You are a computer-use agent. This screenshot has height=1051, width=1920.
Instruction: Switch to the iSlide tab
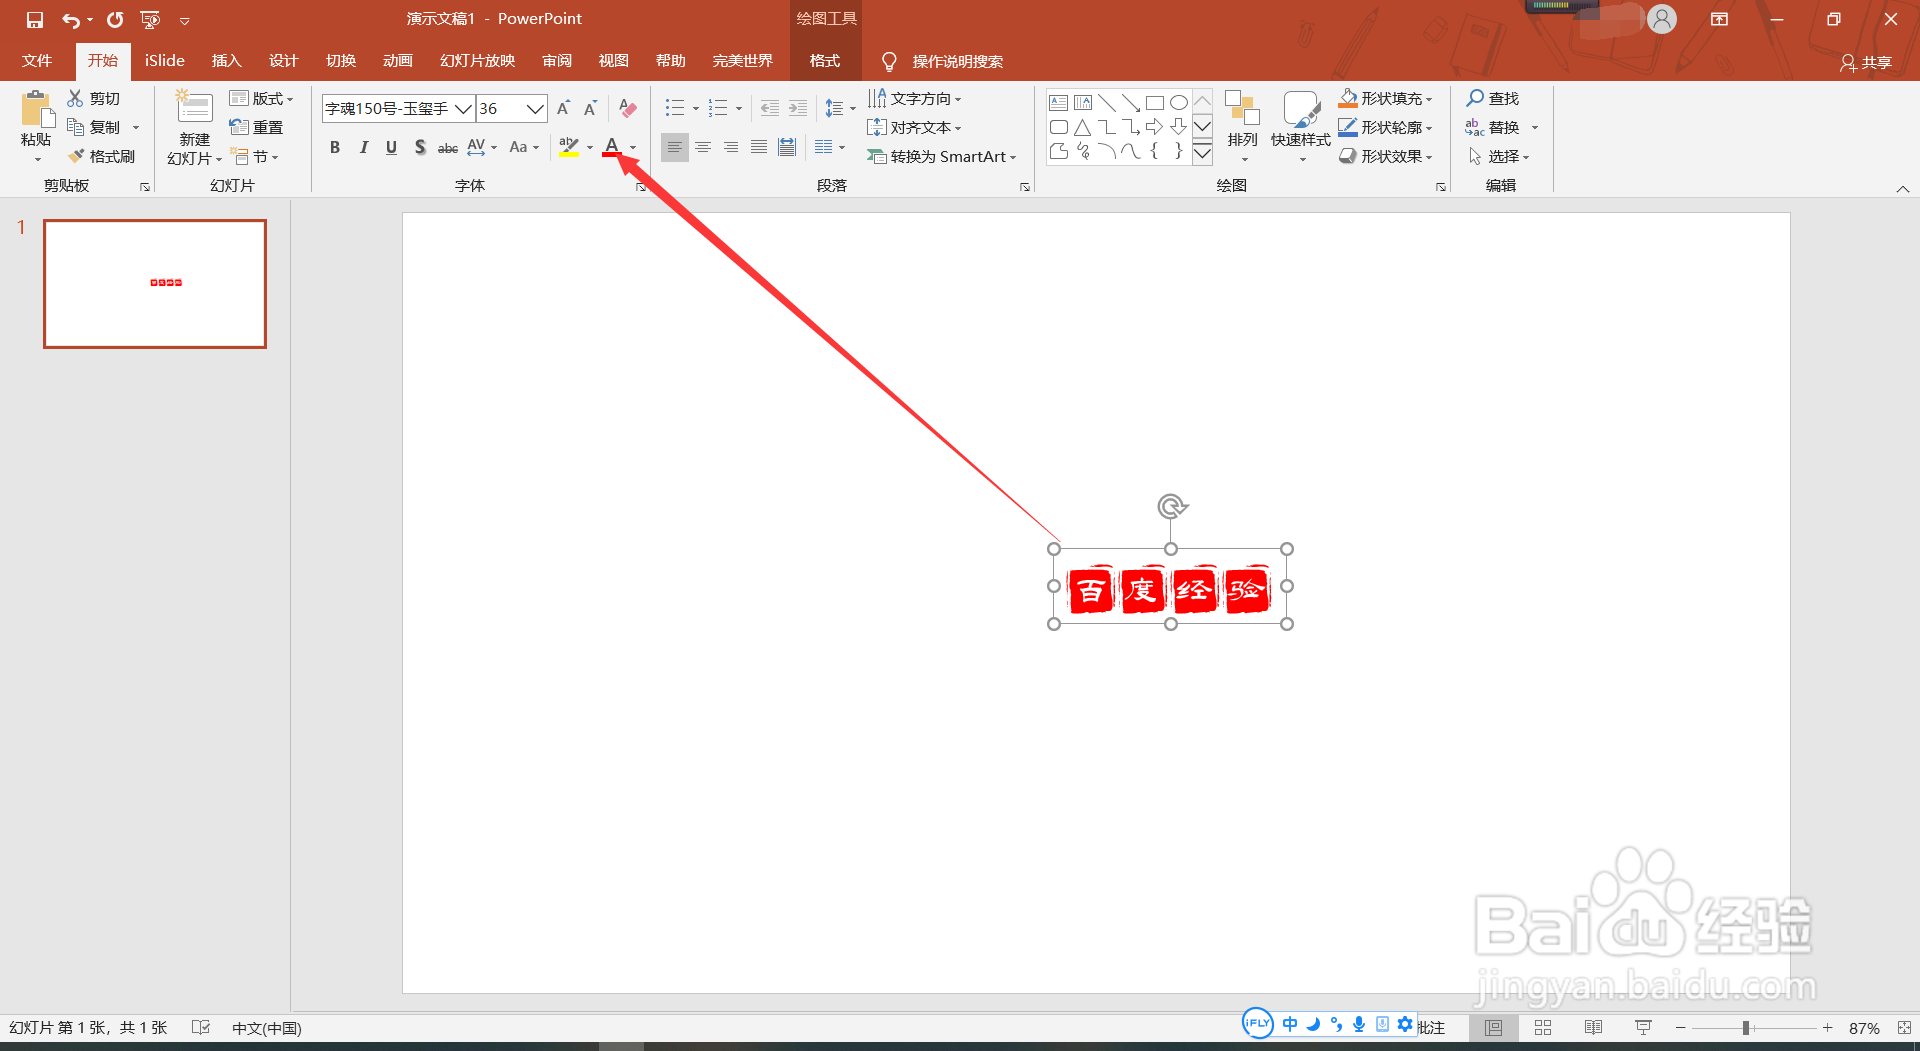point(165,61)
